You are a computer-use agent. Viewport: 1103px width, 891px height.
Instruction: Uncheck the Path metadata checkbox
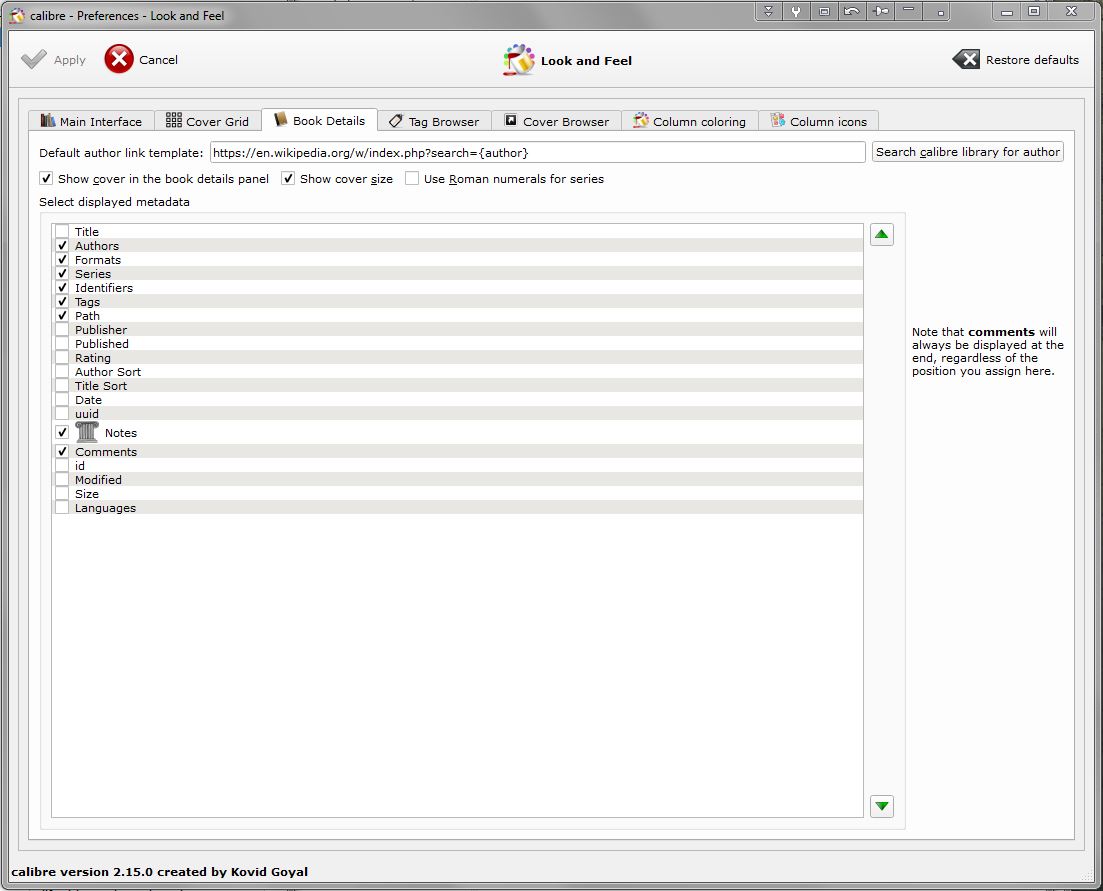(x=63, y=316)
